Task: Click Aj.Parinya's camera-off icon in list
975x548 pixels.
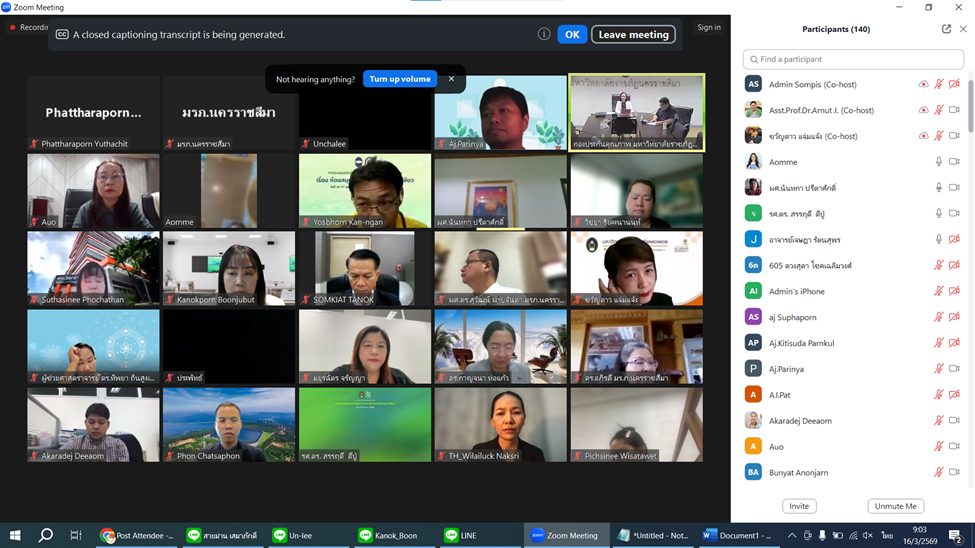Action: click(954, 369)
